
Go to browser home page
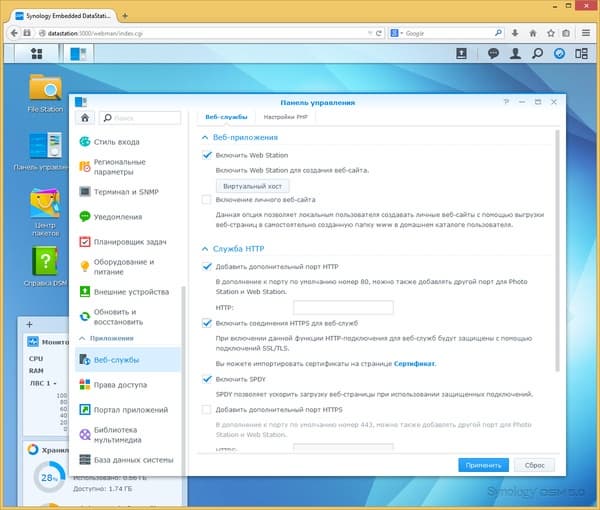coord(533,33)
